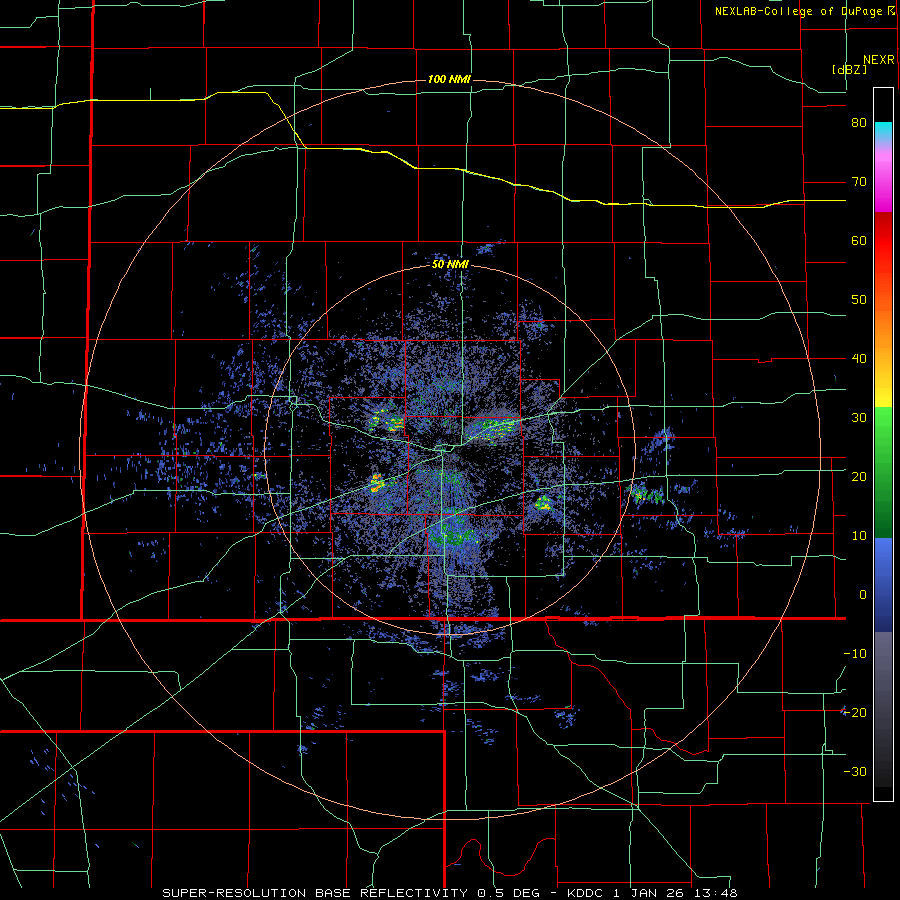Viewport: 900px width, 900px height.
Task: Click the cyan segment of the color bar
Action: (x=883, y=133)
